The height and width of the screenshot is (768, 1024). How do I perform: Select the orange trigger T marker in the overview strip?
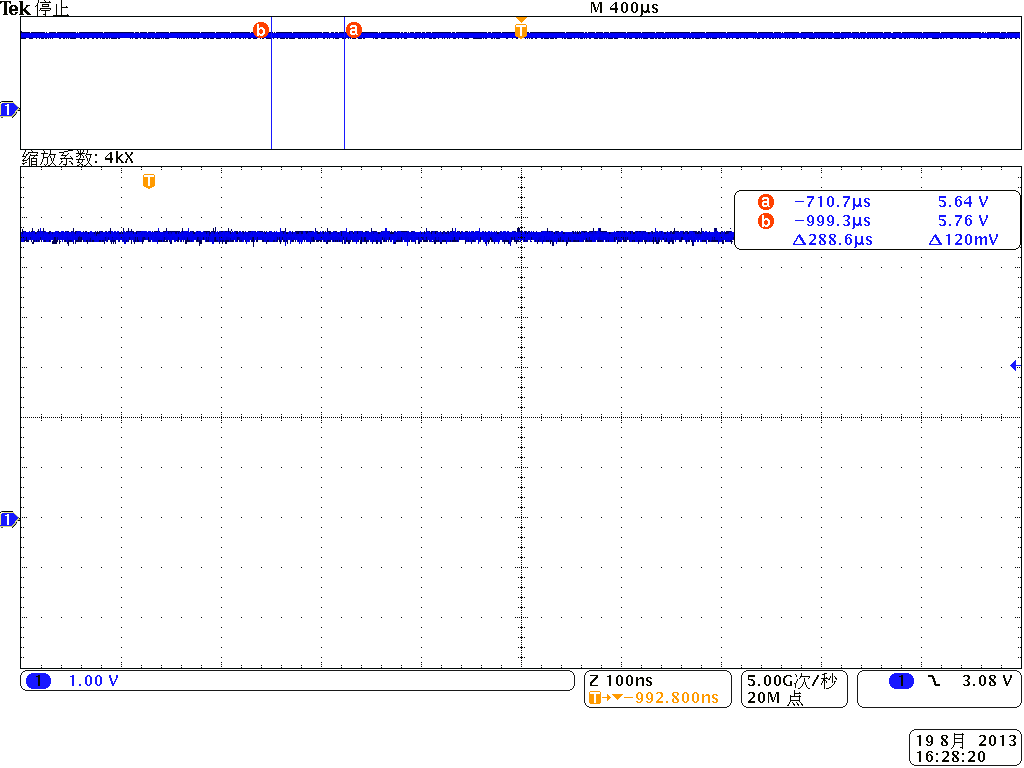pyautogui.click(x=520, y=30)
